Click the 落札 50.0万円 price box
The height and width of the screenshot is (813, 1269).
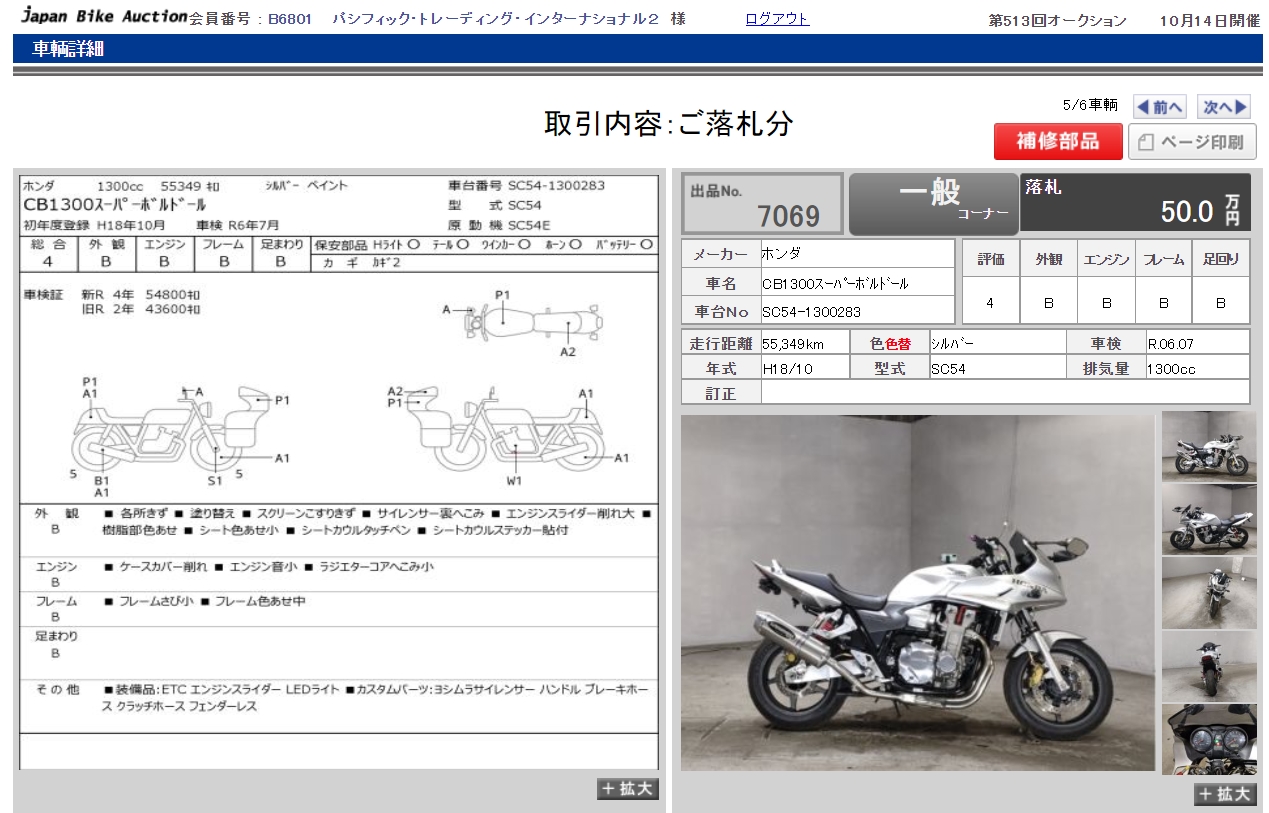(x=1135, y=204)
